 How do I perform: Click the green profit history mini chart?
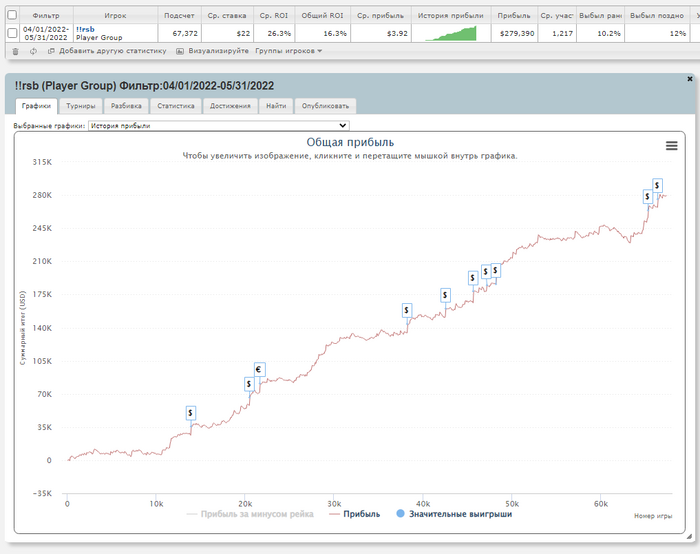[x=451, y=33]
